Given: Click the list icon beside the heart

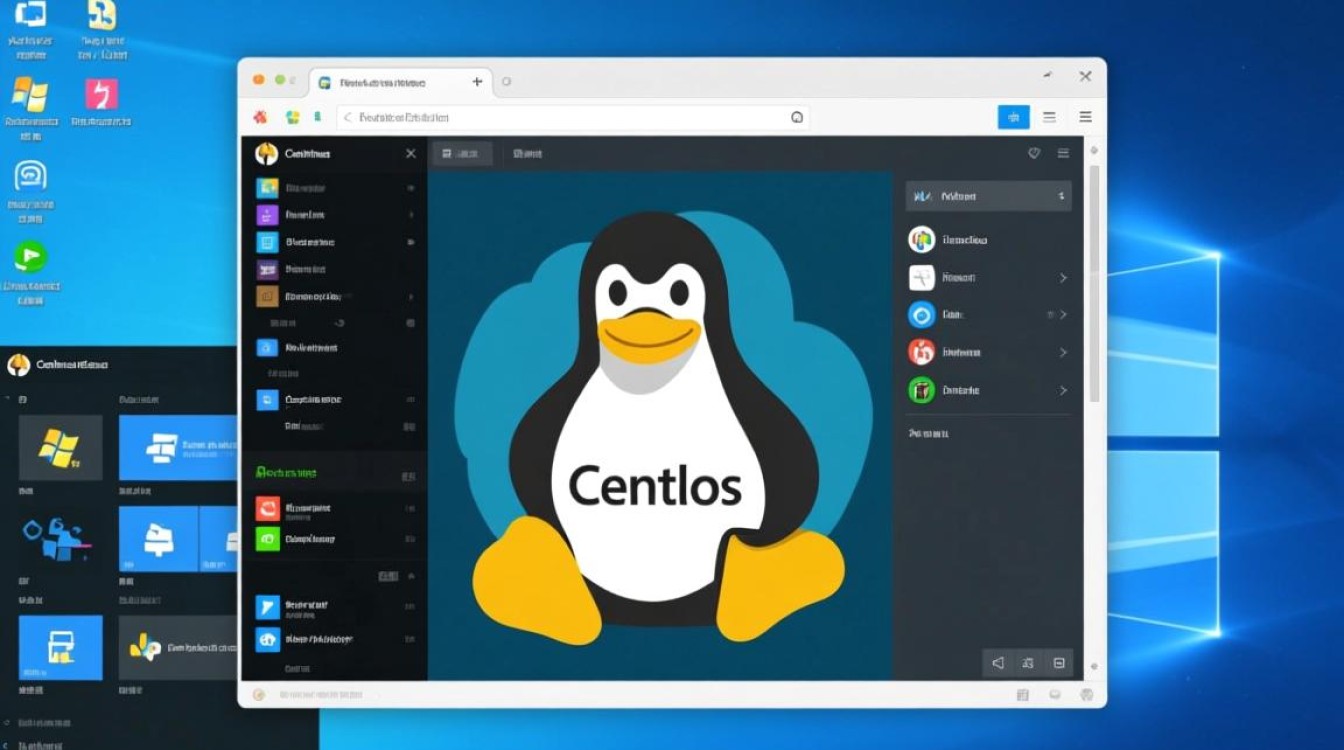Looking at the screenshot, I should (1063, 153).
